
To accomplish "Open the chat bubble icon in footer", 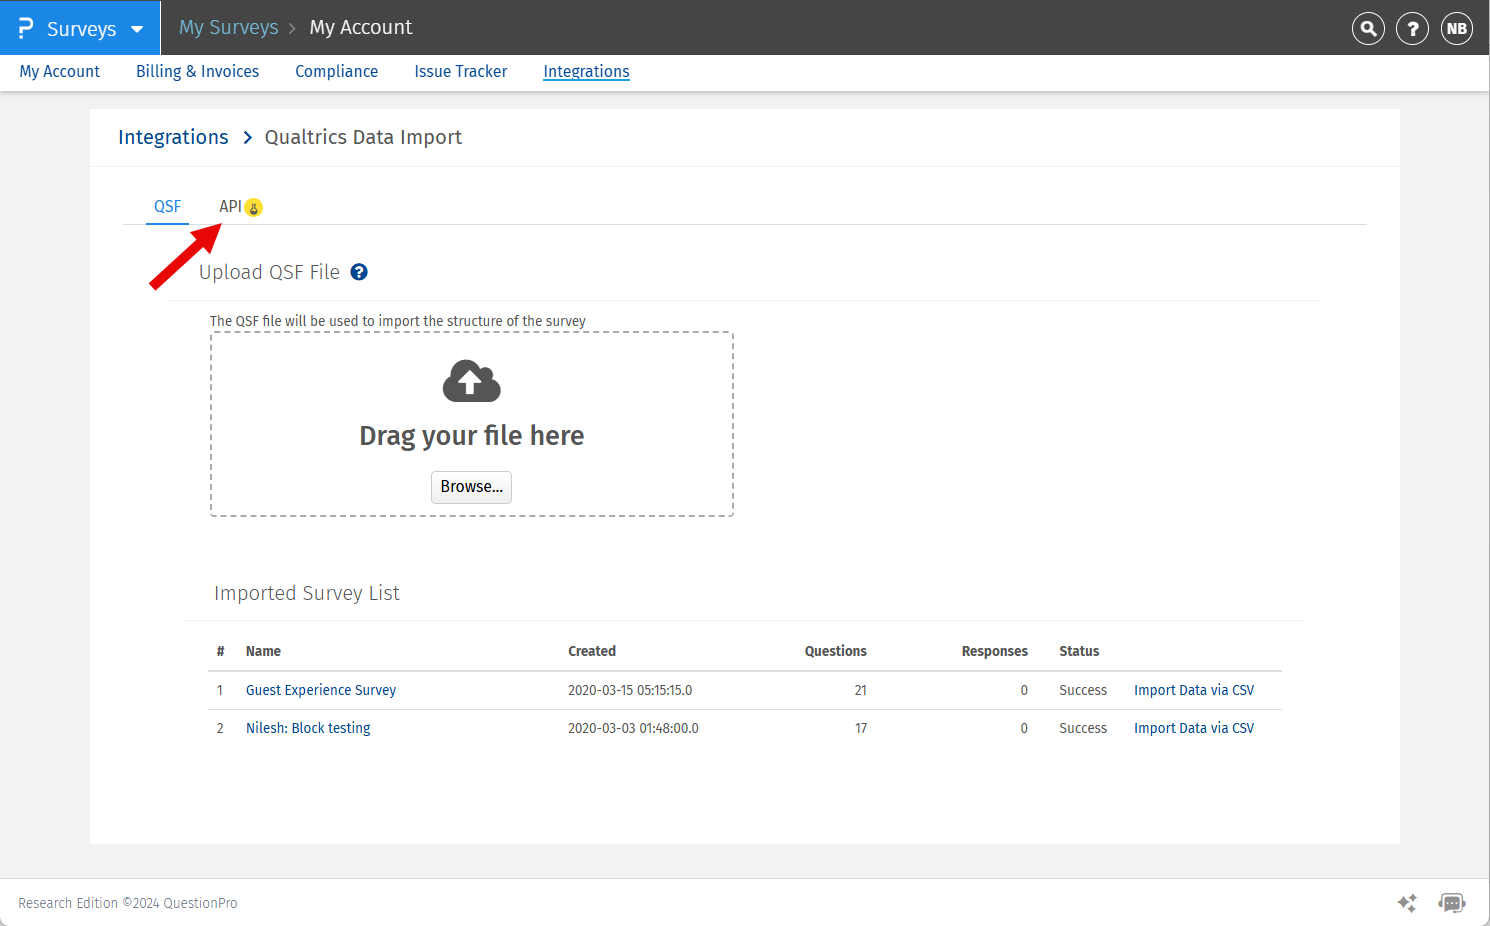I will point(1451,903).
